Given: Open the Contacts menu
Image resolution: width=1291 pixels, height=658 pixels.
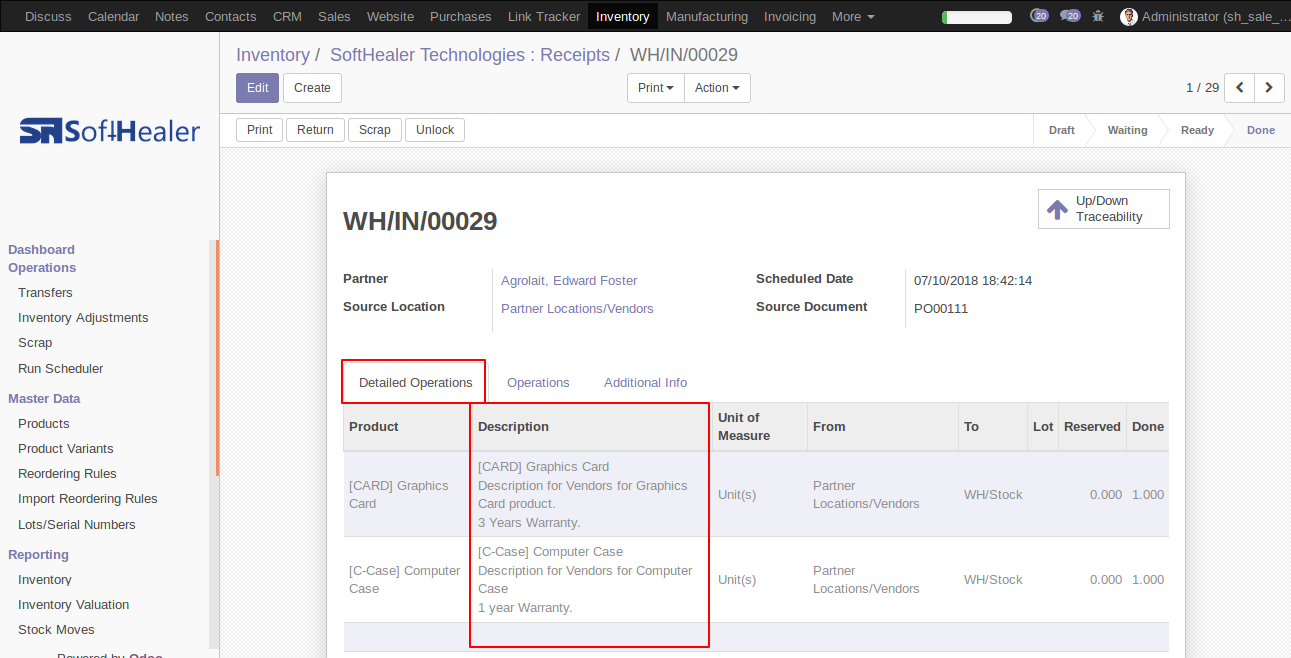Looking at the screenshot, I should pyautogui.click(x=231, y=16).
